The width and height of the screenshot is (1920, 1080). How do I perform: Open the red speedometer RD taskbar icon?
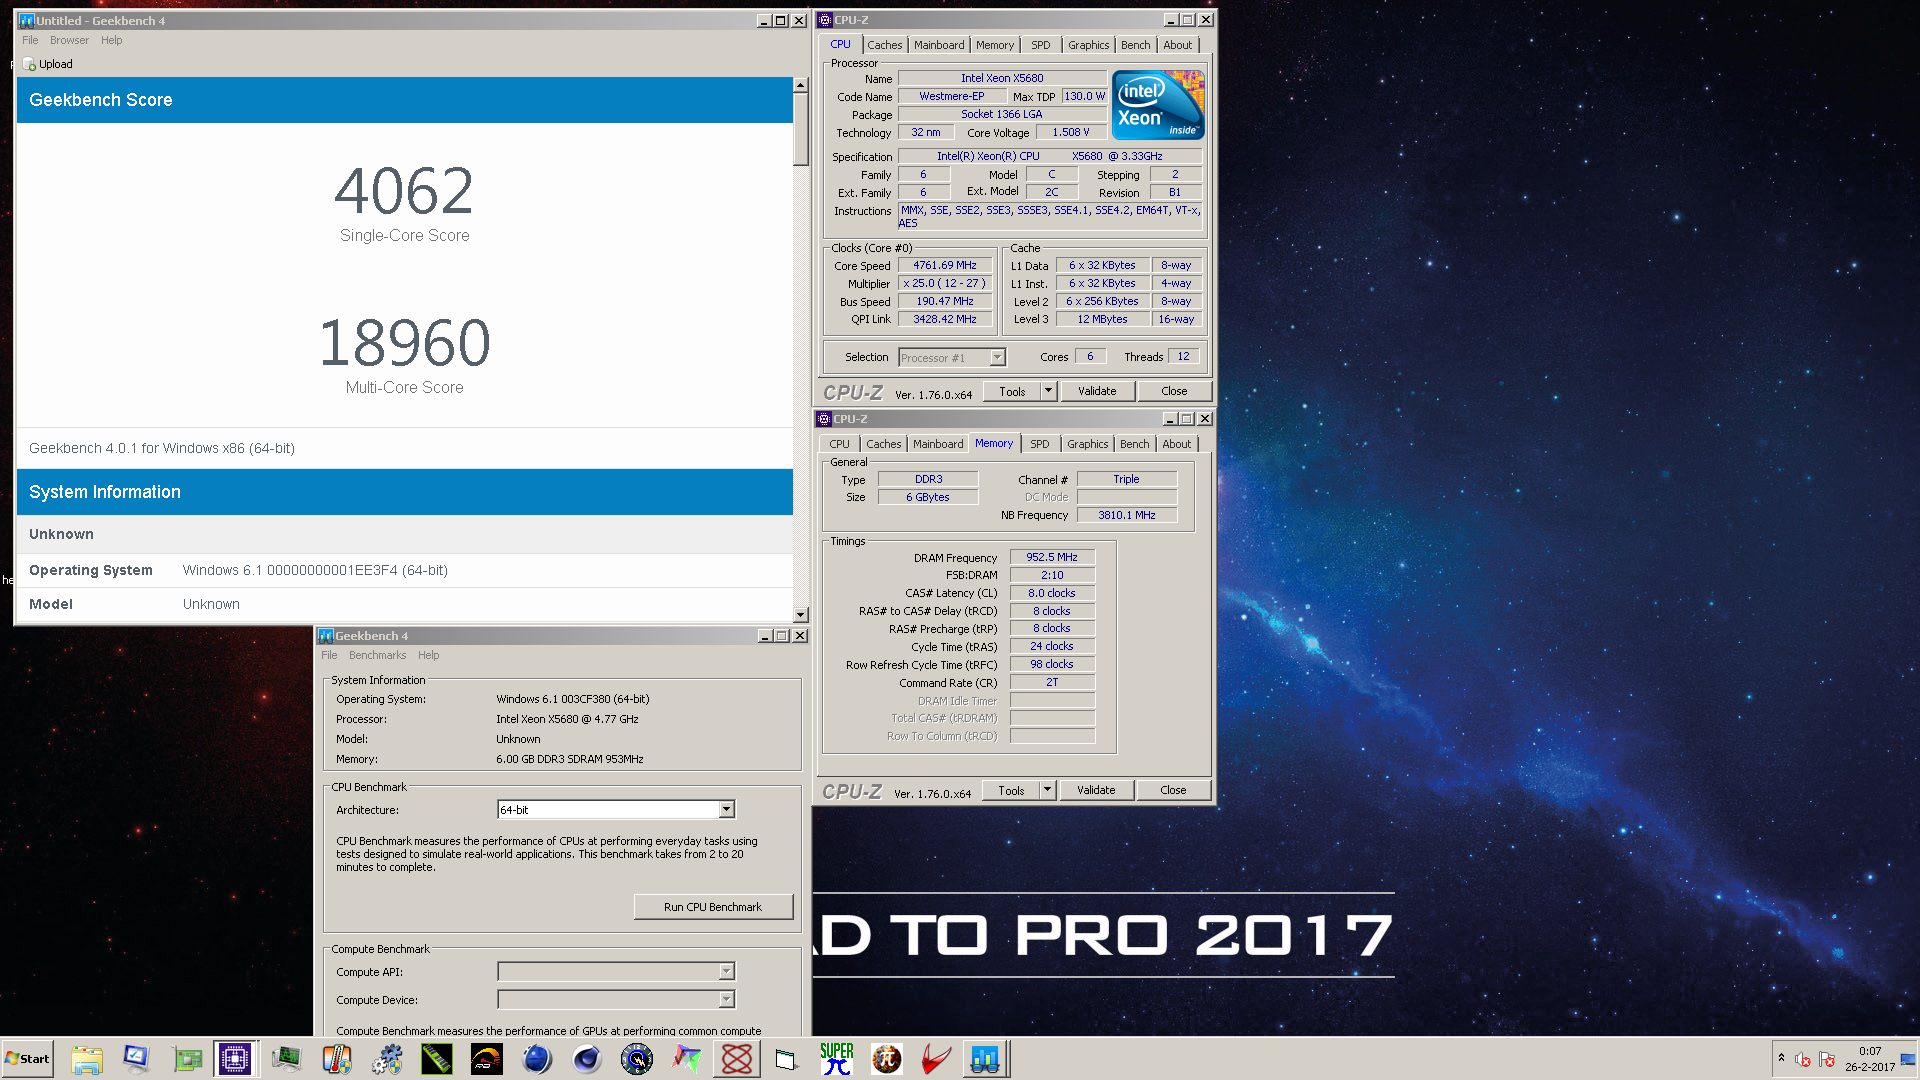pyautogui.click(x=487, y=1059)
